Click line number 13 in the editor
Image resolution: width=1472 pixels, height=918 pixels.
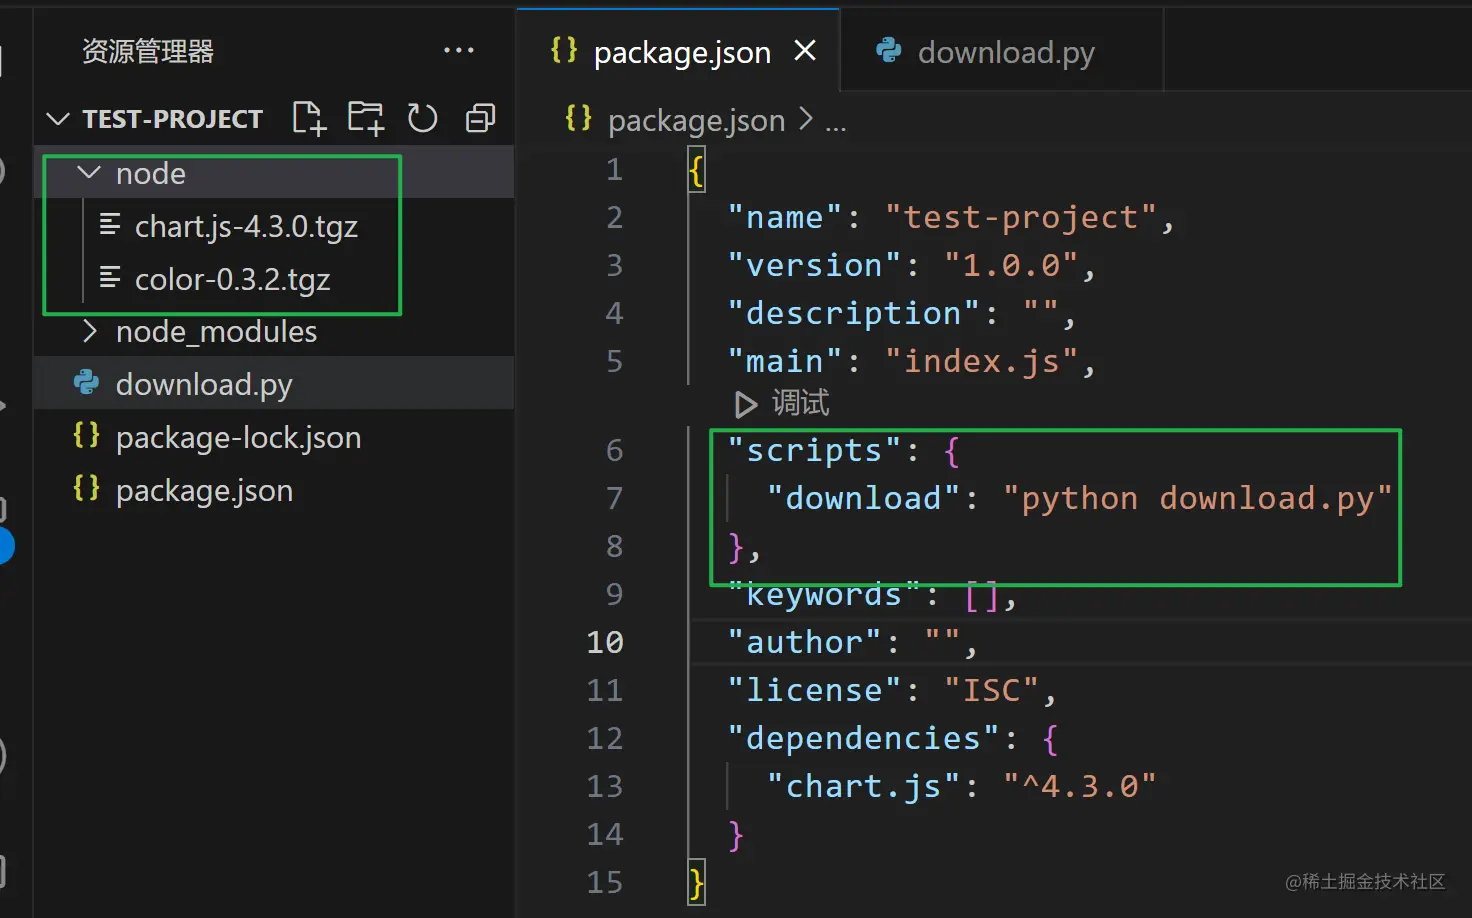tap(605, 786)
